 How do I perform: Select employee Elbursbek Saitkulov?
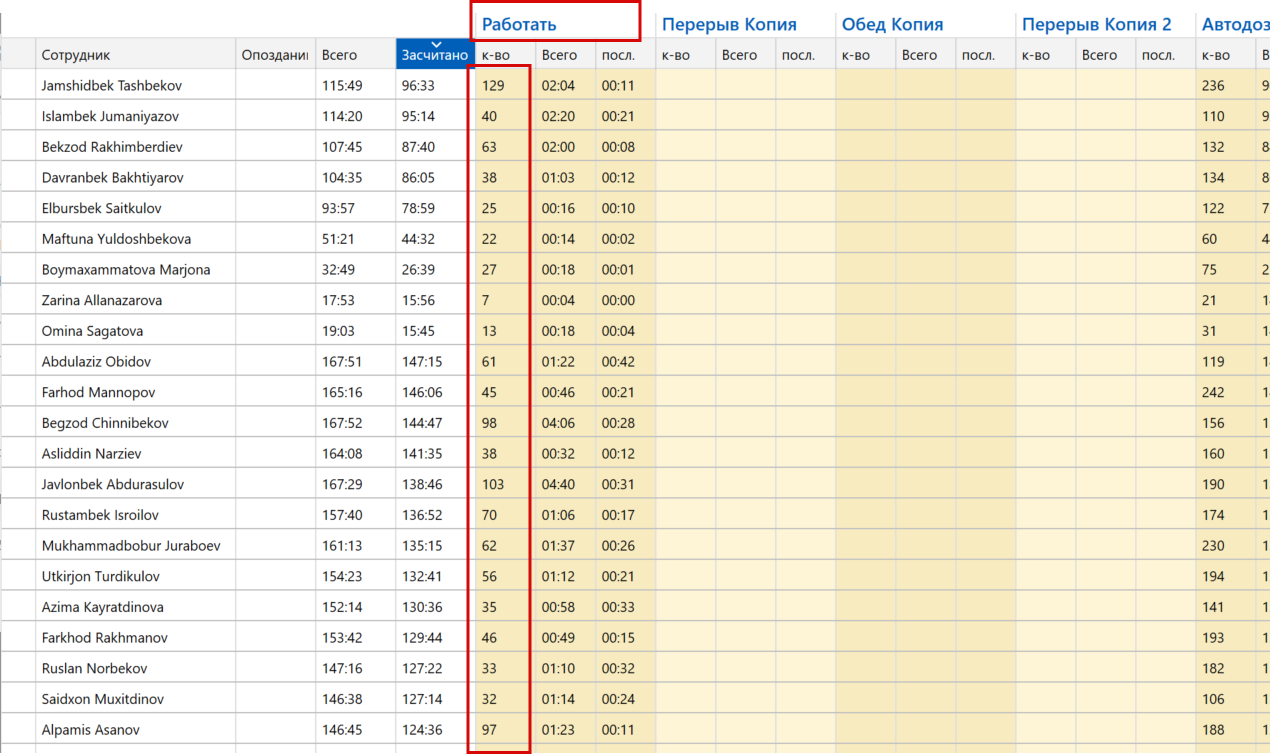coord(102,208)
